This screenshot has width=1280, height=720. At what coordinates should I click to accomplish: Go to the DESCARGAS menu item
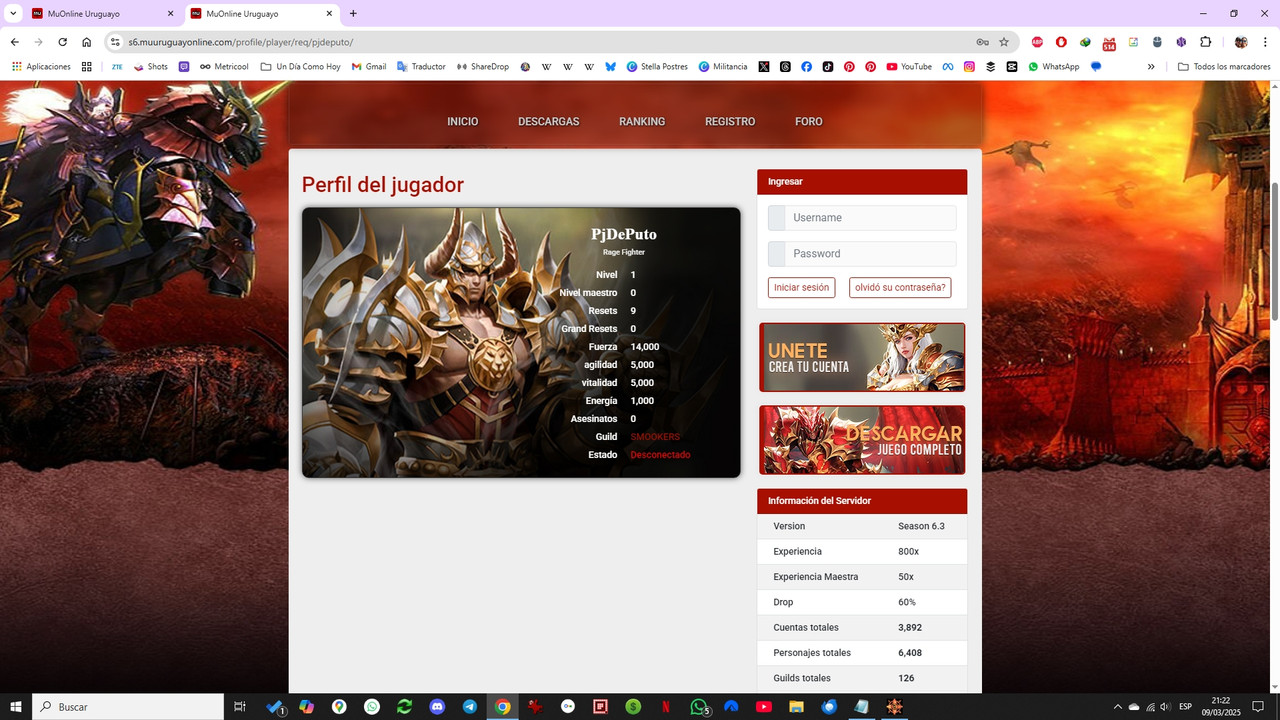(548, 122)
